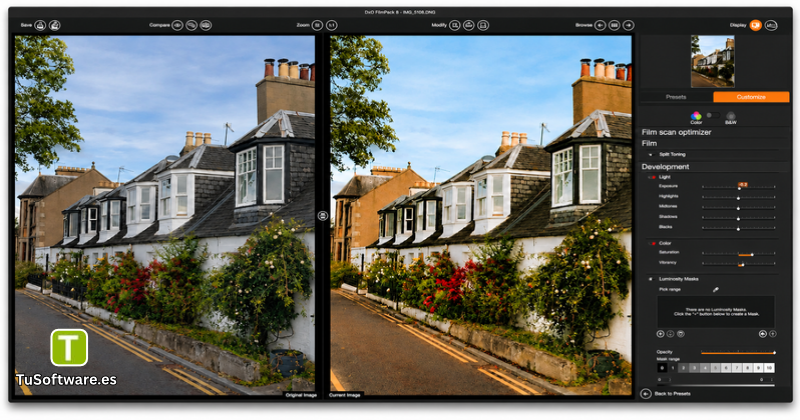800x420 pixels.
Task: Select the Color mode icon
Action: pyautogui.click(x=696, y=117)
